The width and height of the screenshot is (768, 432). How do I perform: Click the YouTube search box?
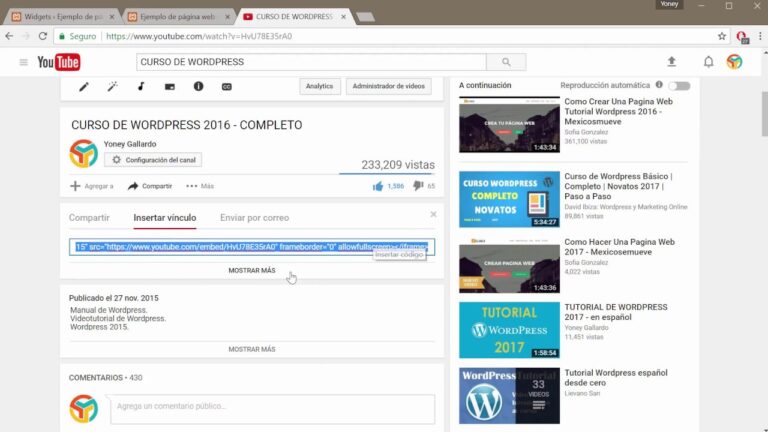311,62
